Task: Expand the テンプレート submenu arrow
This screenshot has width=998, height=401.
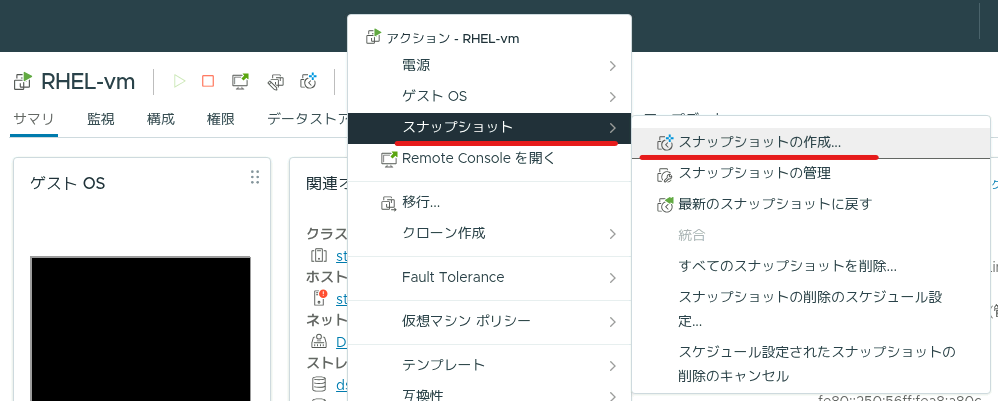Action: click(612, 366)
